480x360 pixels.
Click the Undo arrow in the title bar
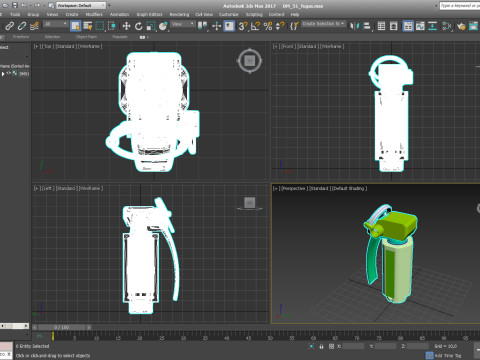[x=24, y=5]
